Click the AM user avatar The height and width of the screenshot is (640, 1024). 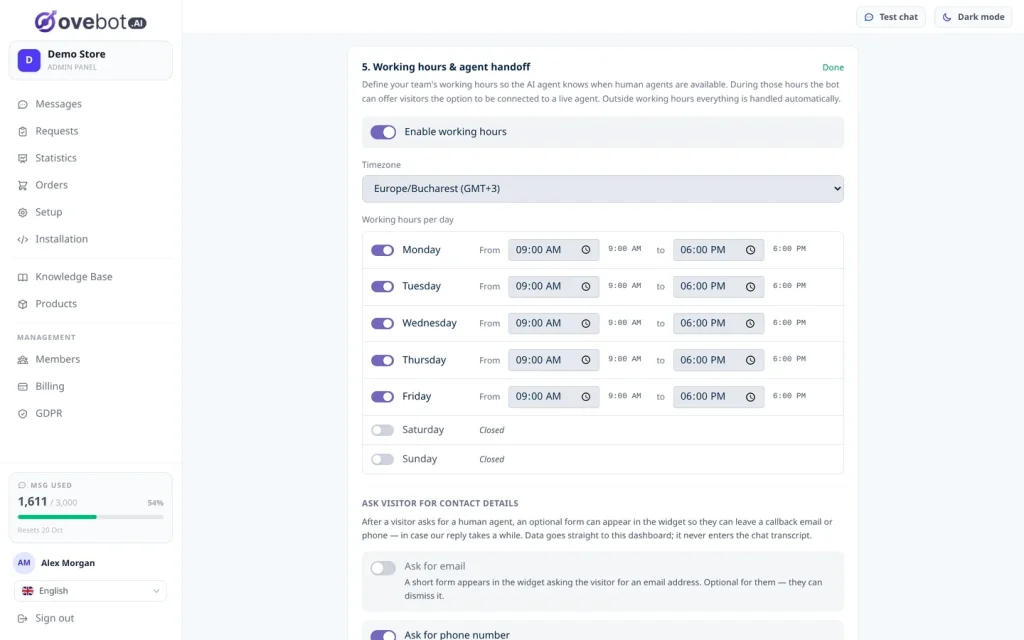[24, 563]
